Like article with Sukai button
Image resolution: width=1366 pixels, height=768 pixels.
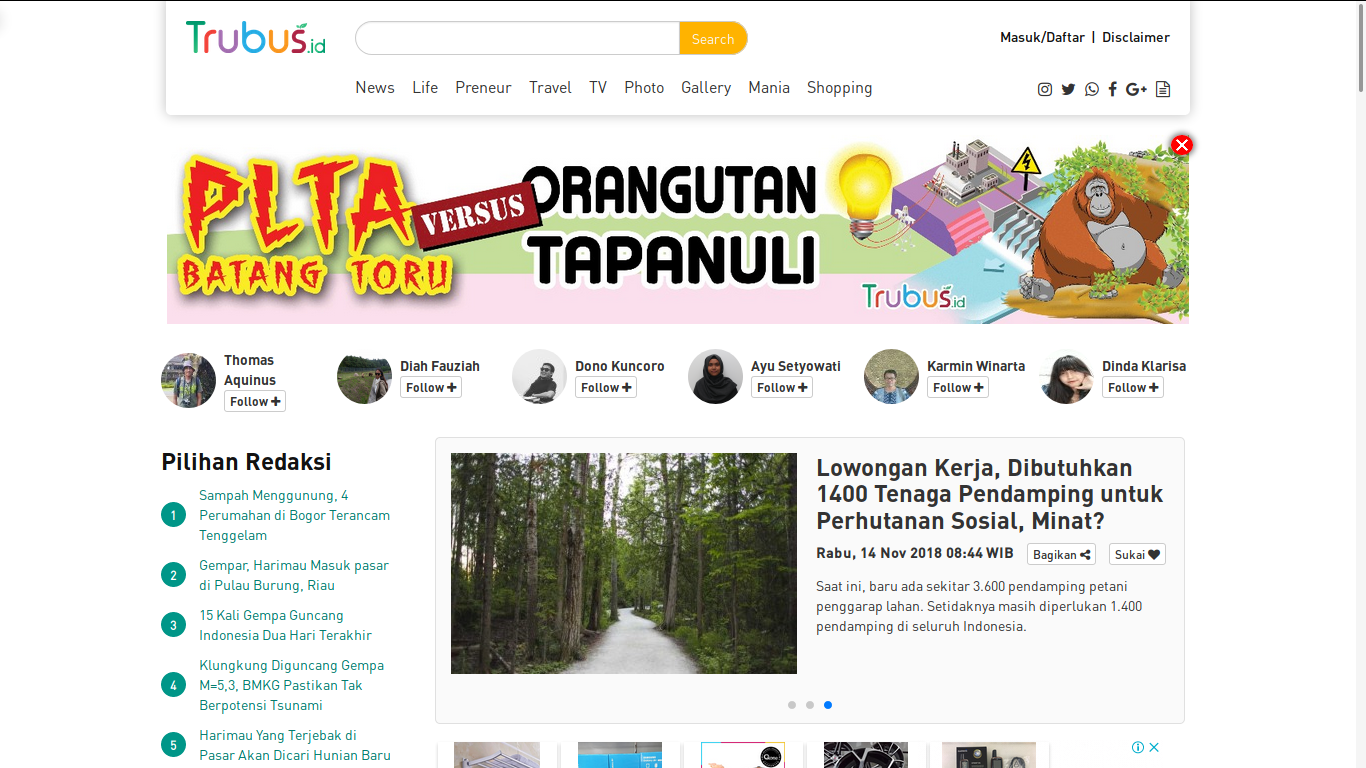(x=1137, y=554)
